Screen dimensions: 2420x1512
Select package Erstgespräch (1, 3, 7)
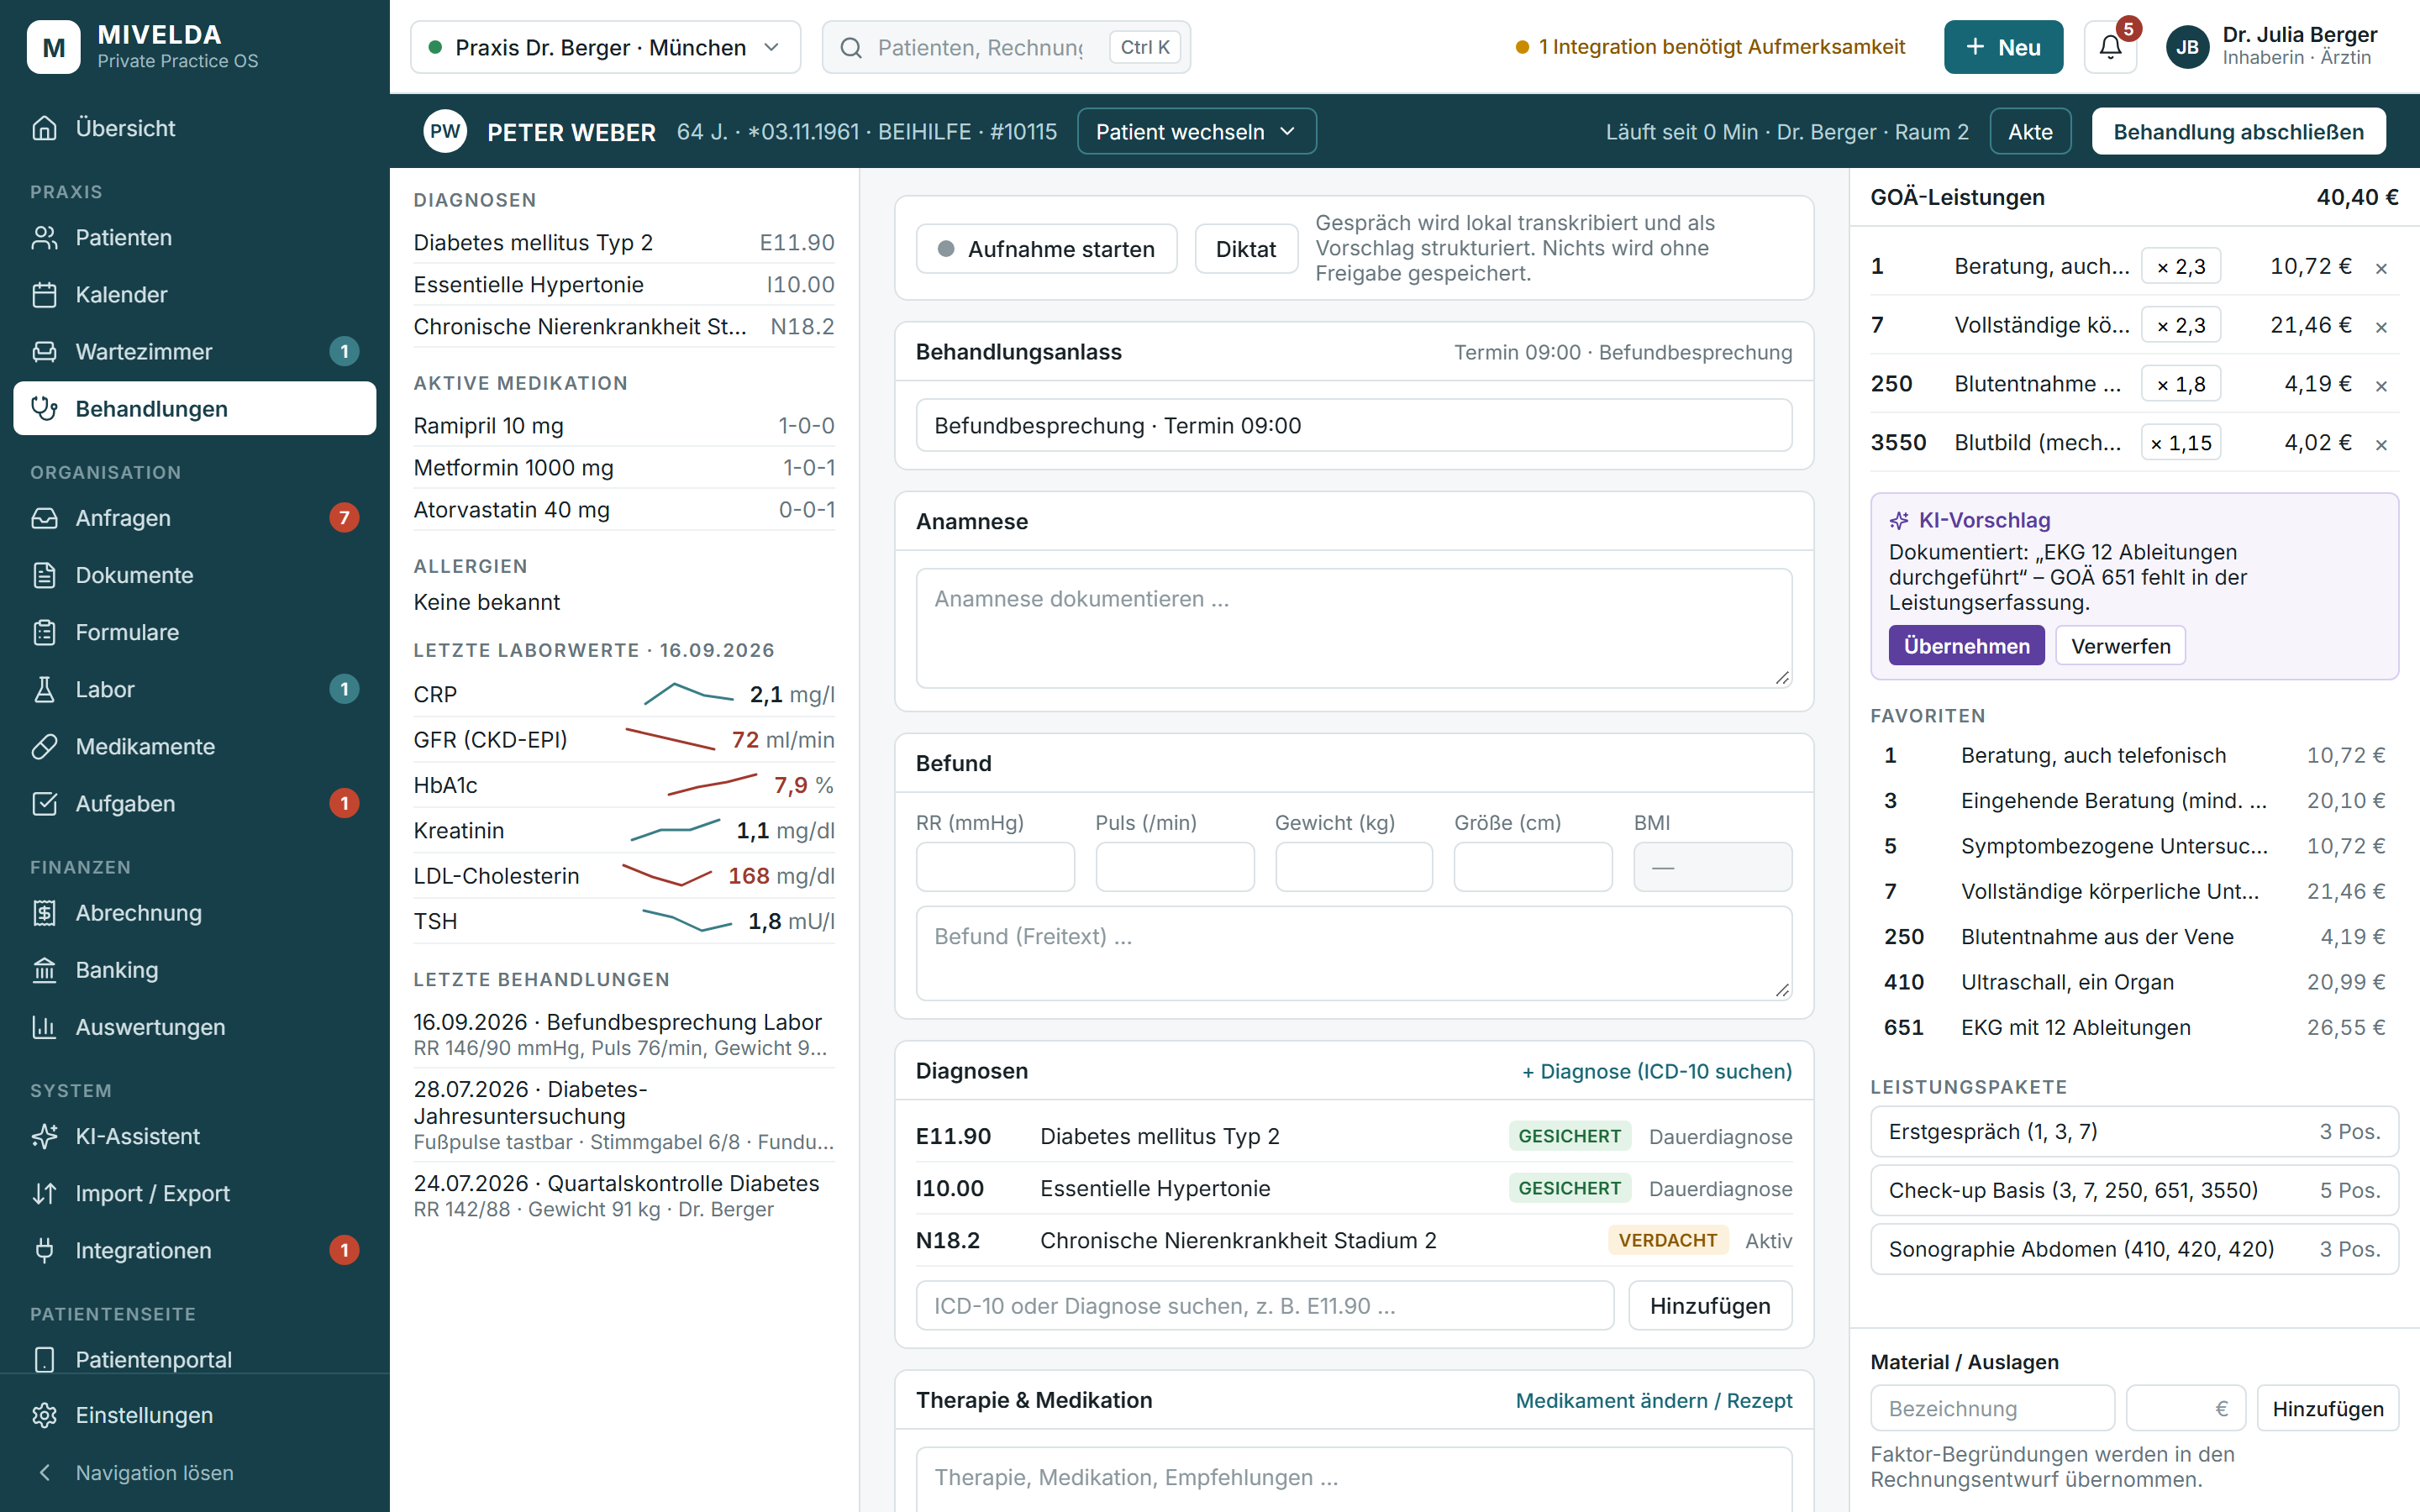coord(2134,1131)
